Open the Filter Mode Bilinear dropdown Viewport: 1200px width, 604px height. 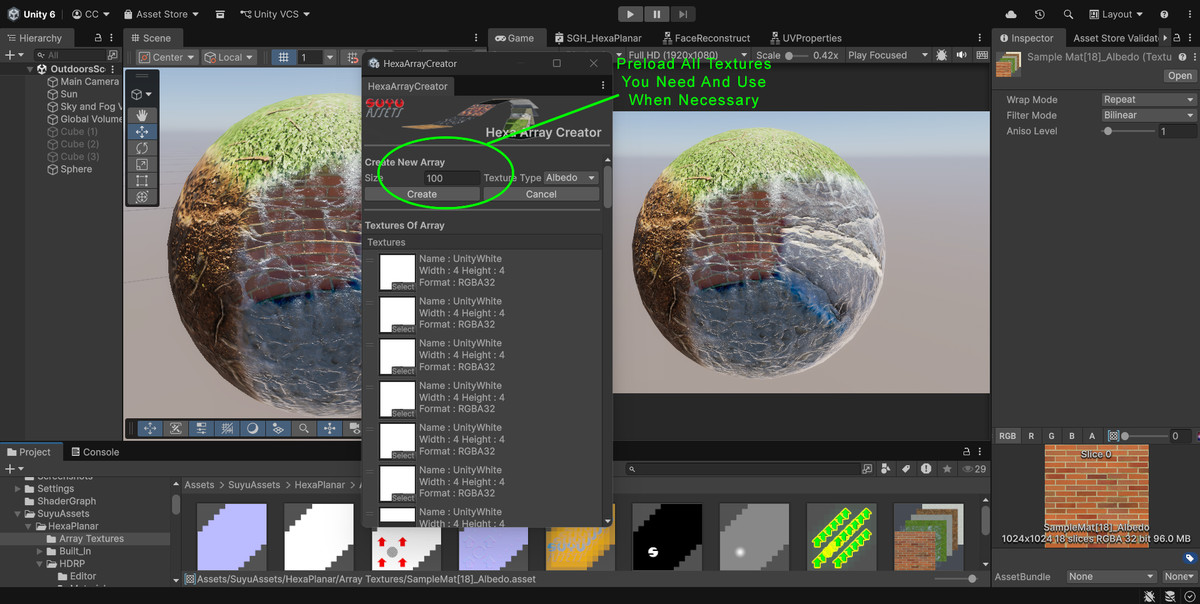[x=1148, y=115]
